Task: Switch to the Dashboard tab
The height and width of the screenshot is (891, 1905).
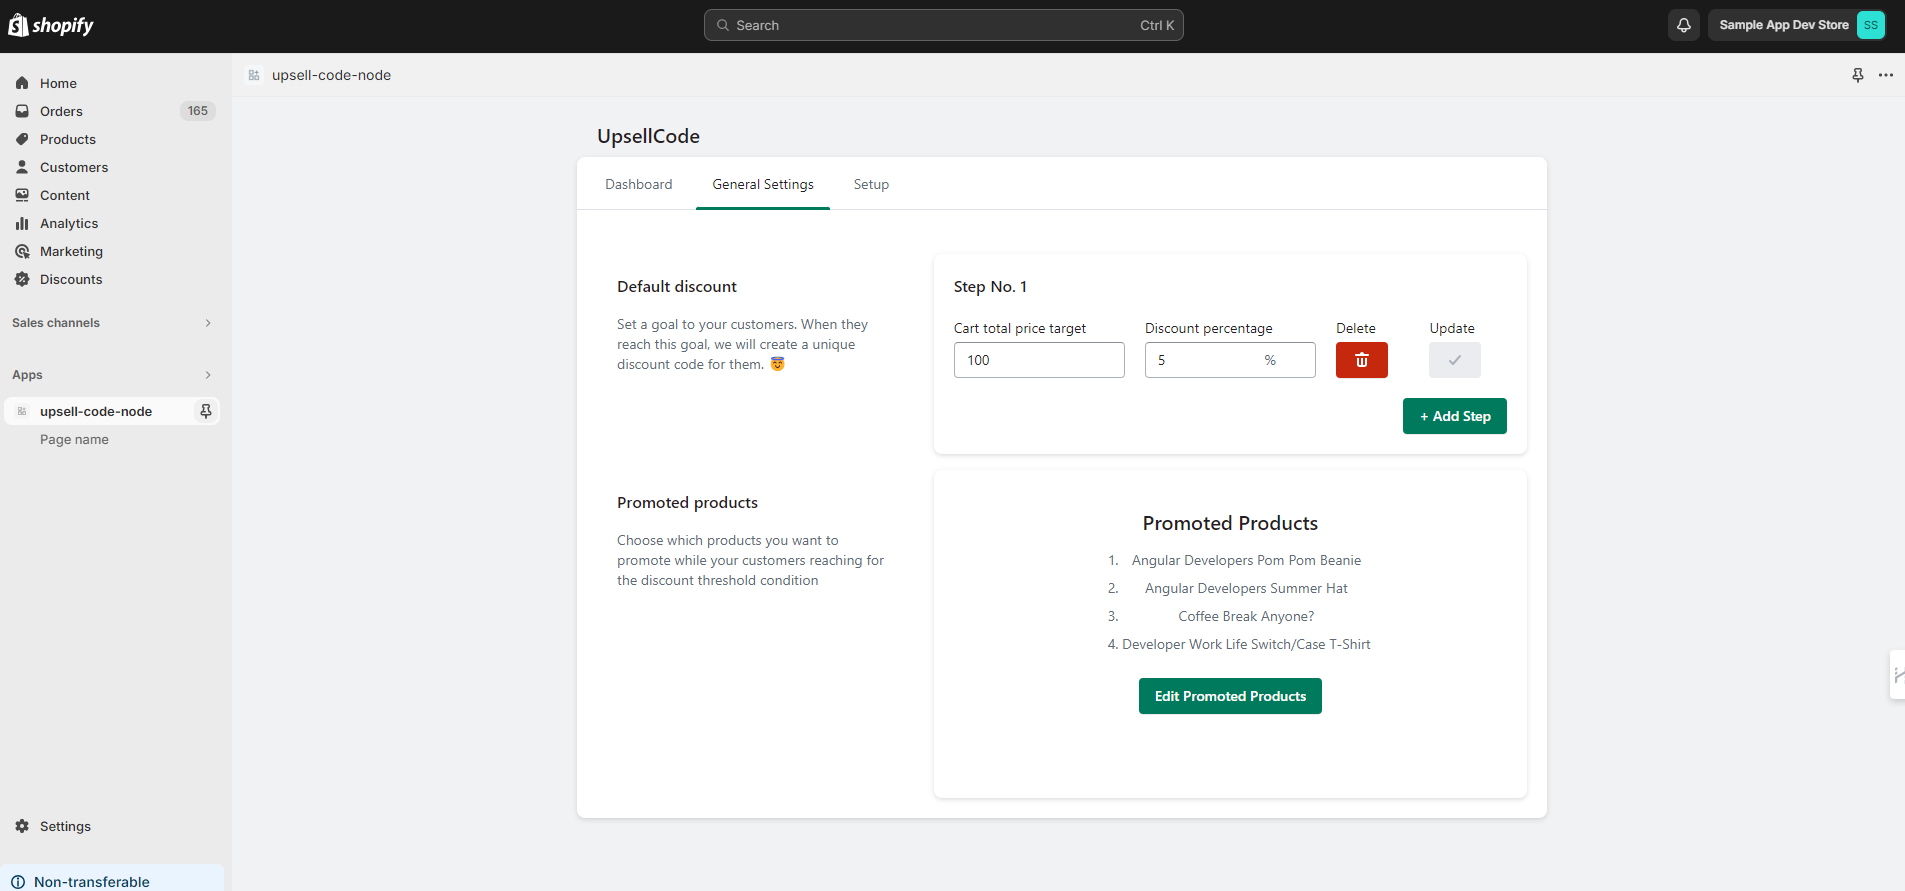Action: click(x=638, y=184)
